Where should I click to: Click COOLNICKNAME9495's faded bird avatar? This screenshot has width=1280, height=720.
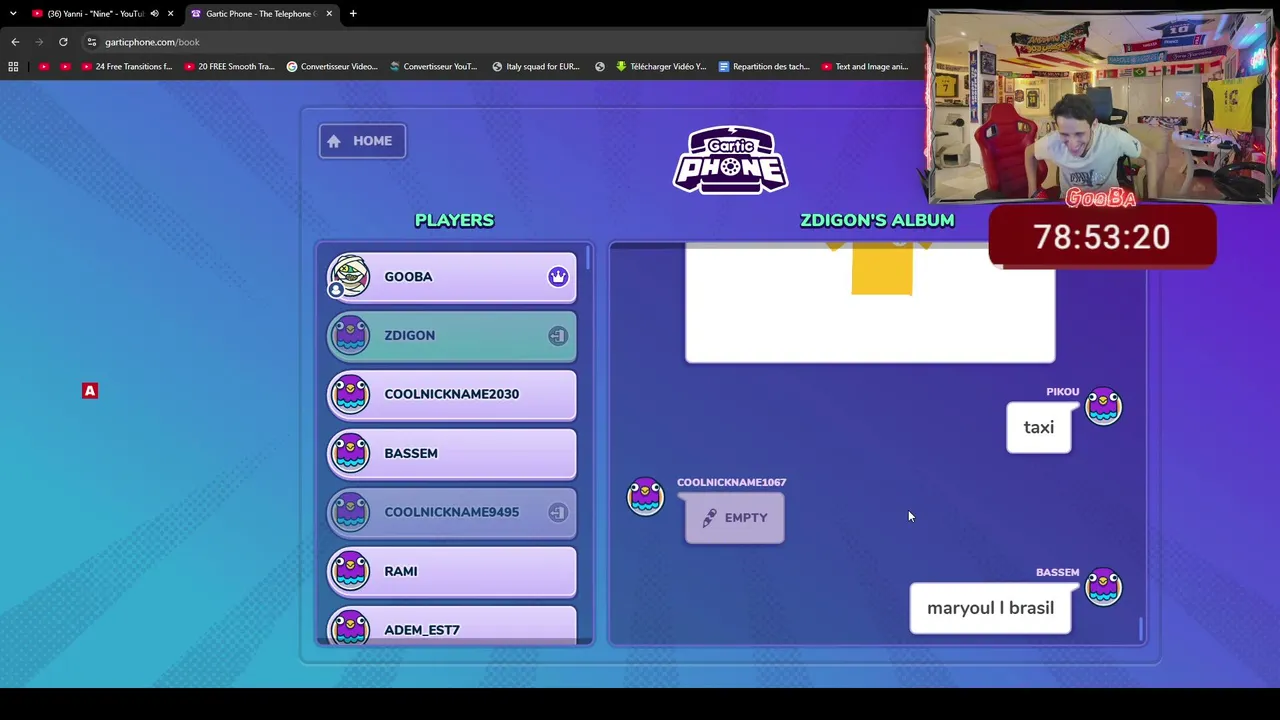coord(350,513)
